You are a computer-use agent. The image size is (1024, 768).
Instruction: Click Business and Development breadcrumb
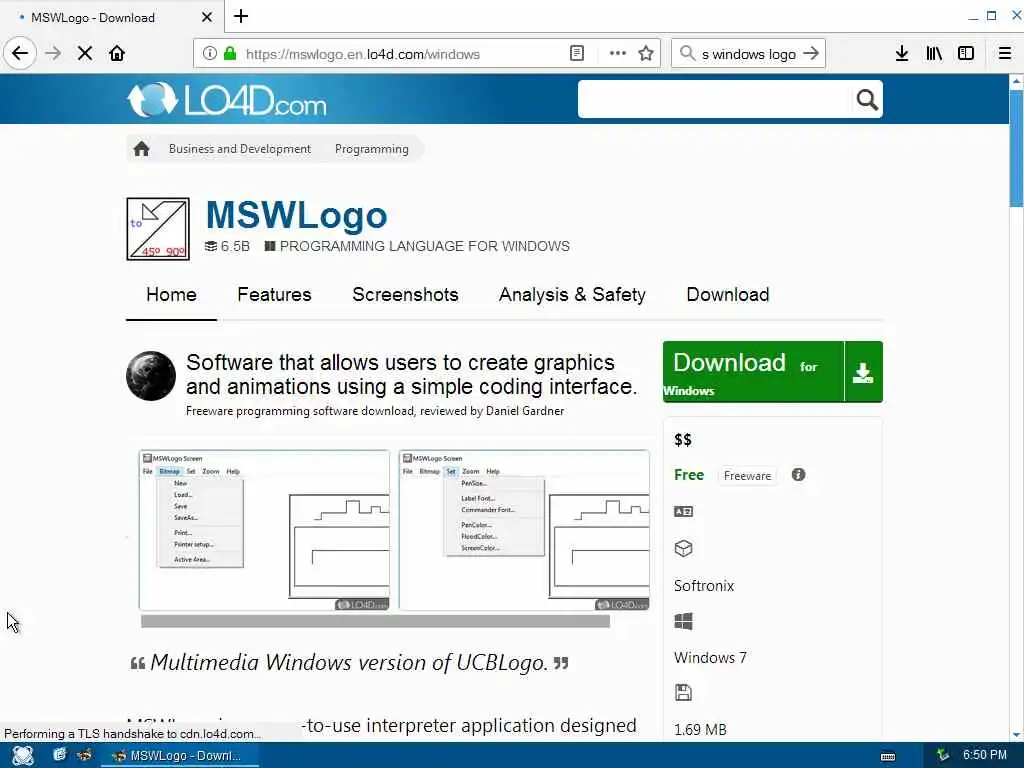click(x=240, y=149)
